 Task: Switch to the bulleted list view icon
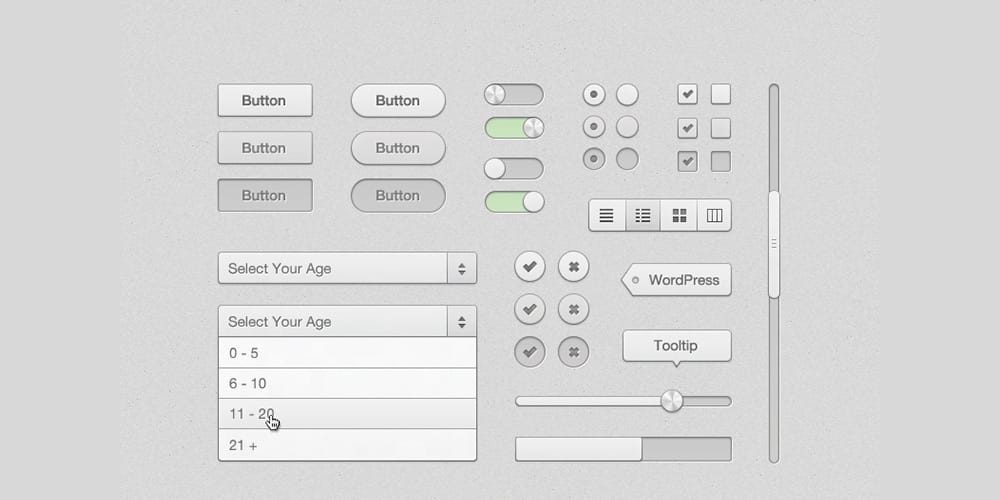[643, 215]
